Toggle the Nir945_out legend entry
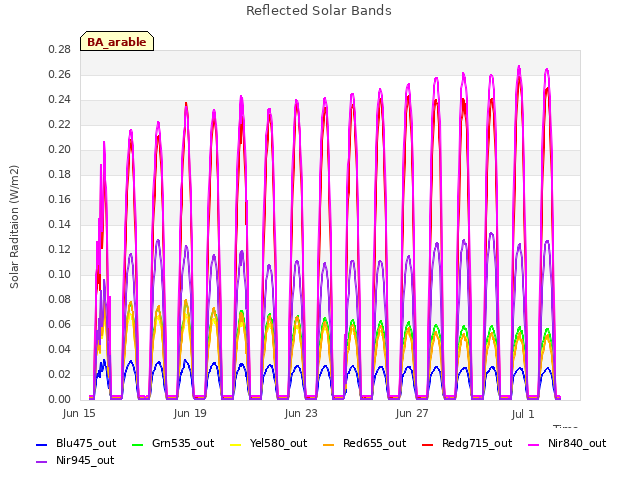The height and width of the screenshot is (480, 640). (75, 460)
